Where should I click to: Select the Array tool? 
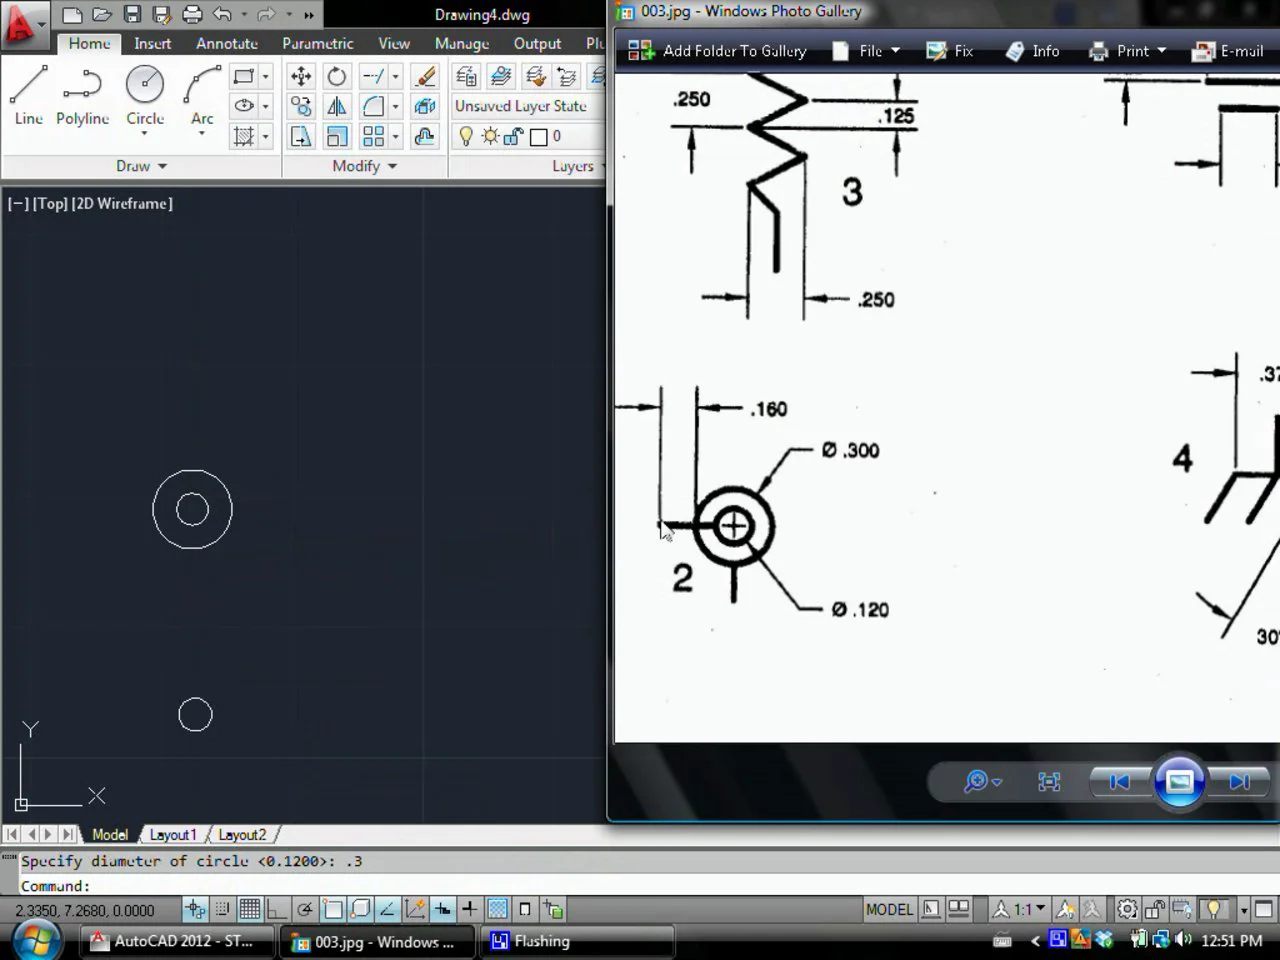(x=373, y=136)
